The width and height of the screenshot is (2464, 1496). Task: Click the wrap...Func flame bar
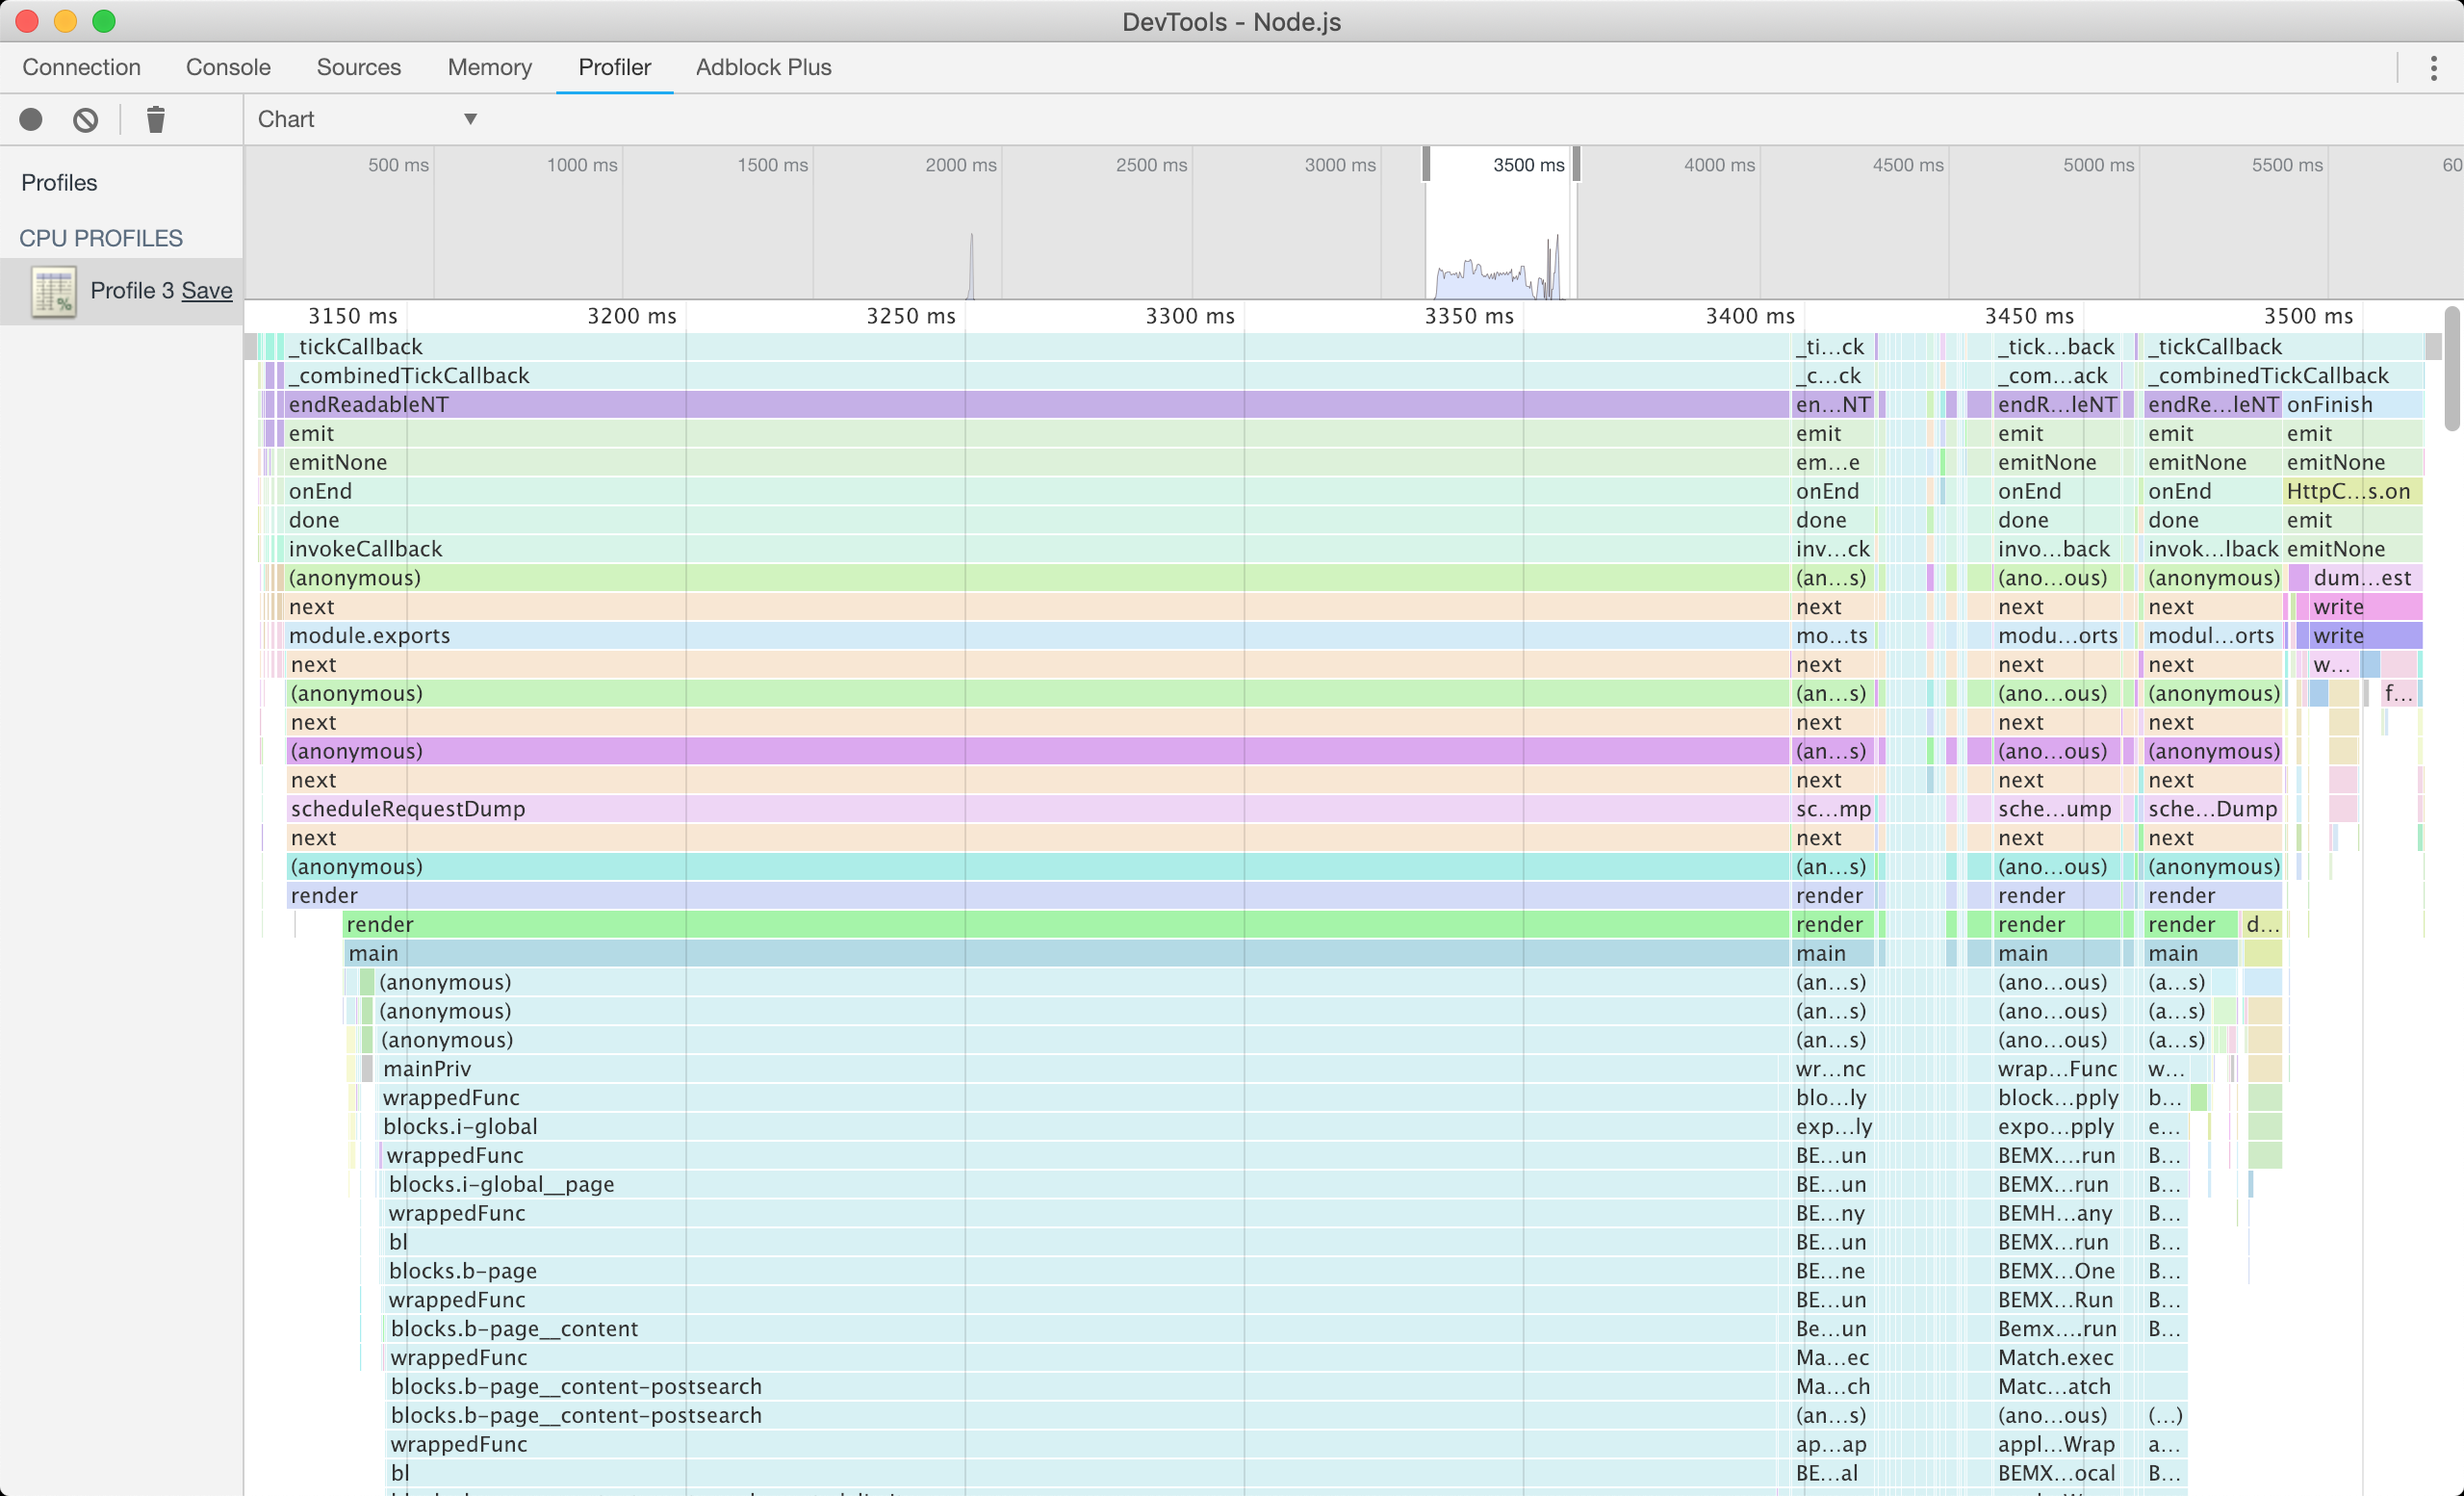(x=2056, y=1069)
